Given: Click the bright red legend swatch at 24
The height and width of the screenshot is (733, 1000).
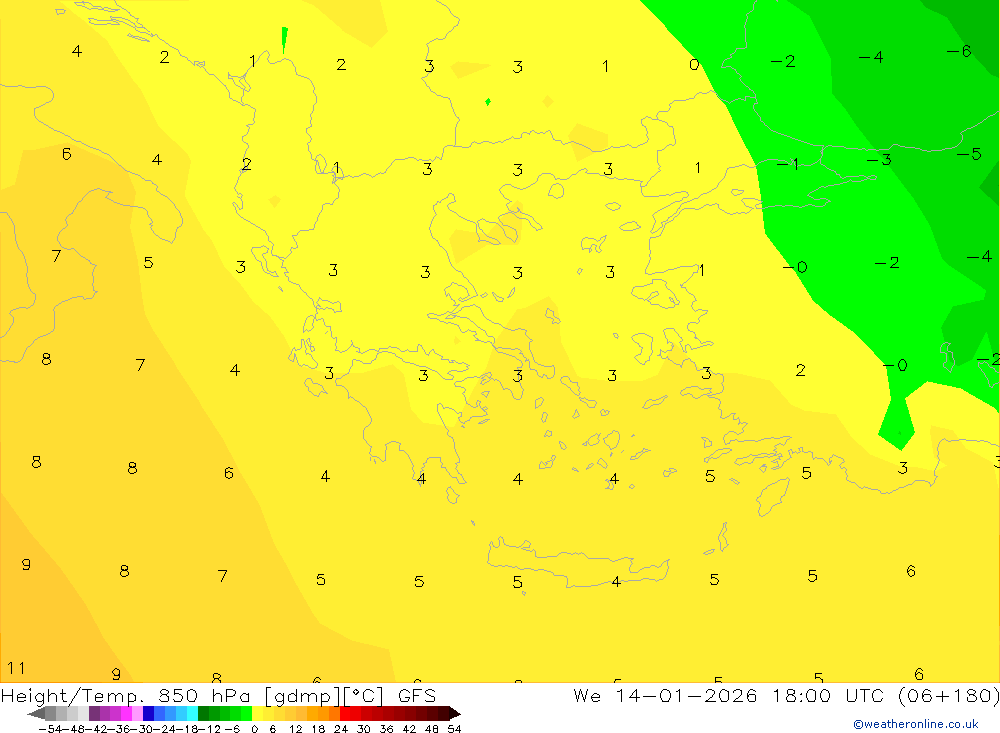Looking at the screenshot, I should 345,714.
